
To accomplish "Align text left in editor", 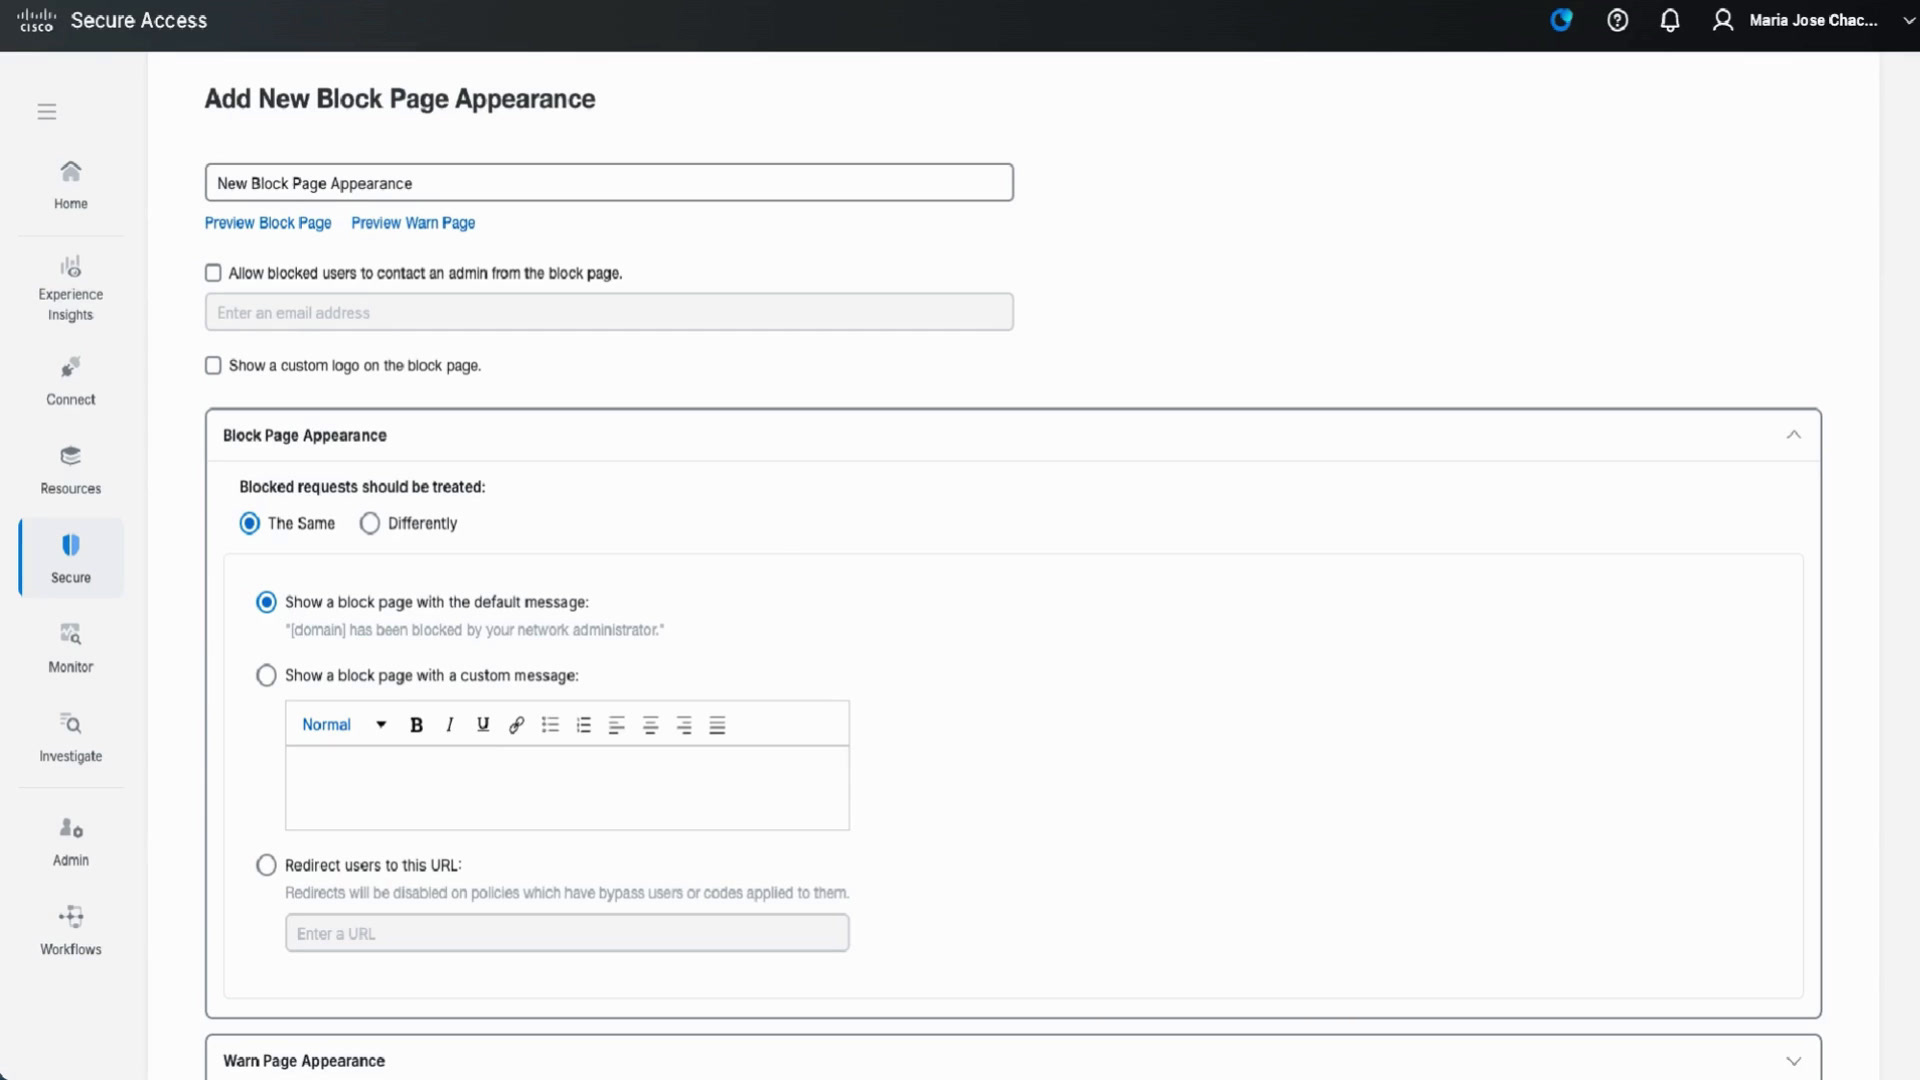I will point(617,725).
